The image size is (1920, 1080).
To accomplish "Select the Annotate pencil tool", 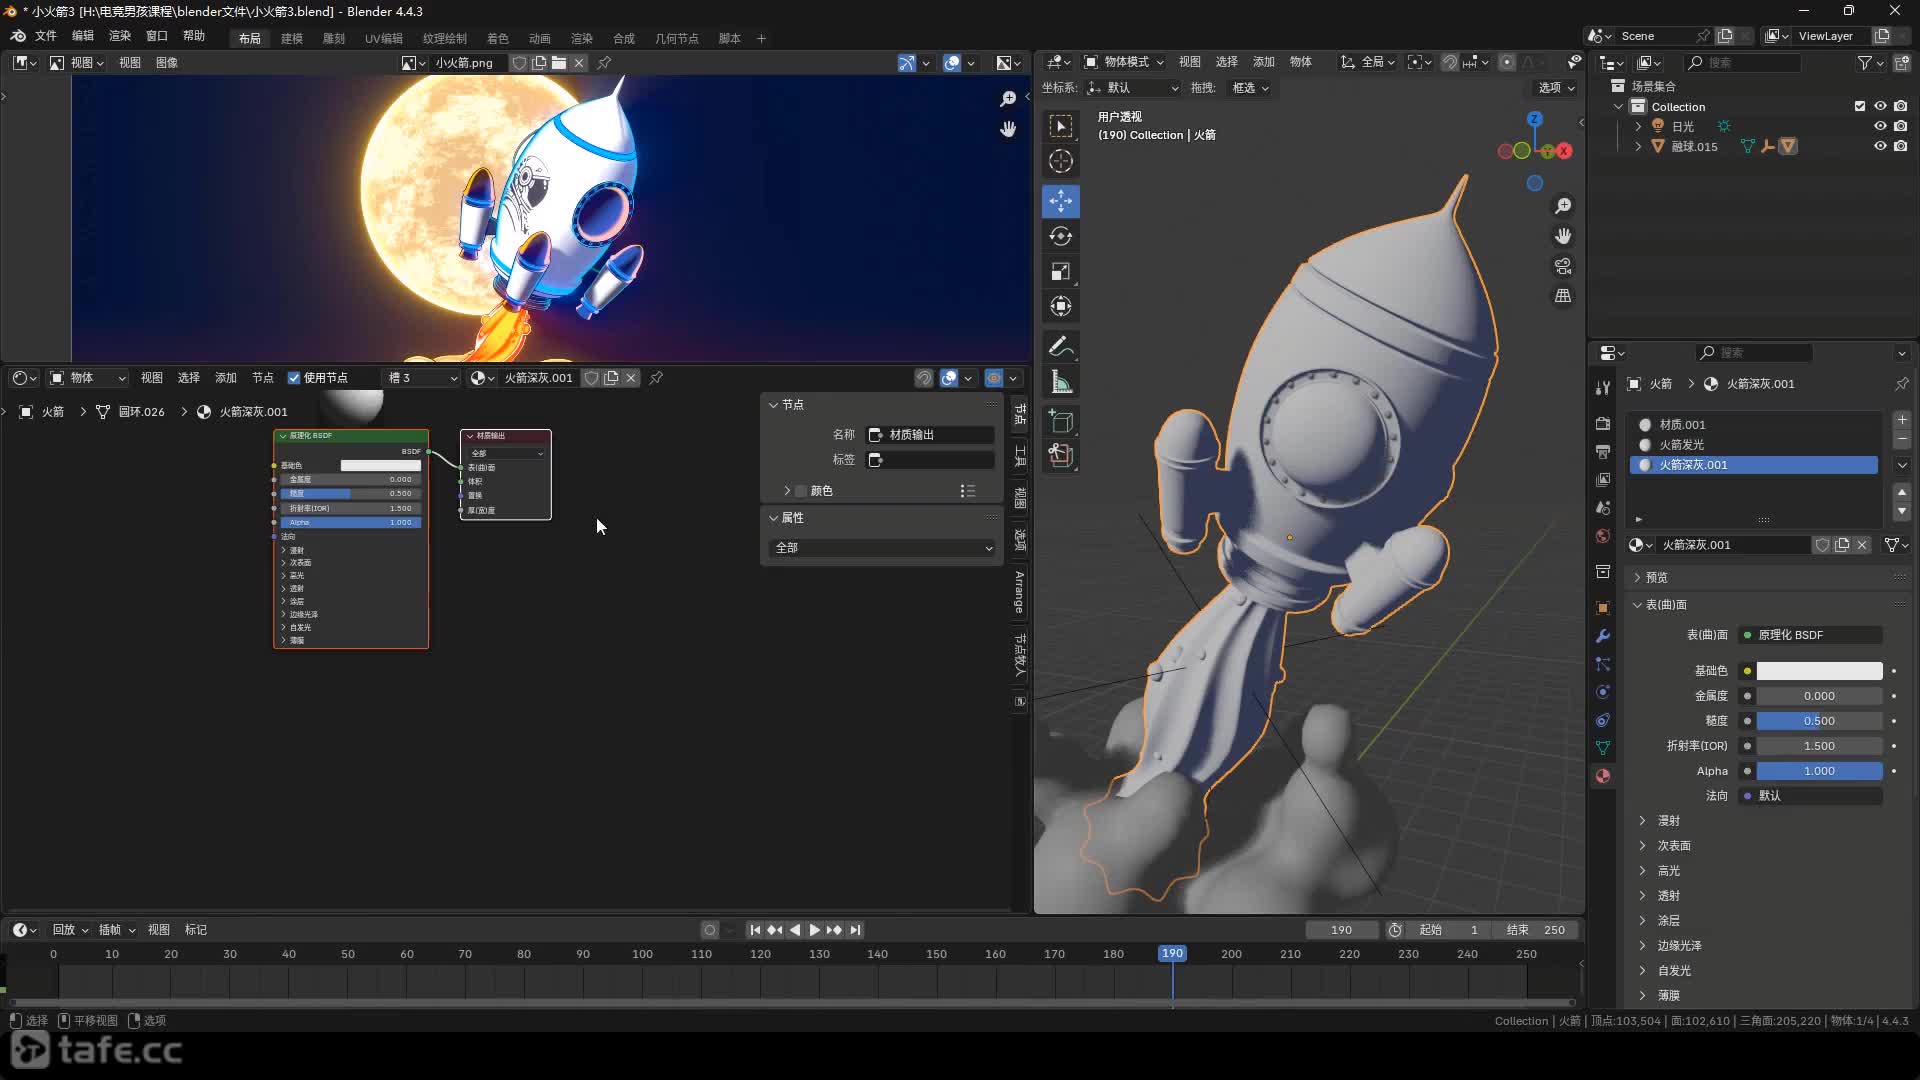I will tap(1061, 347).
